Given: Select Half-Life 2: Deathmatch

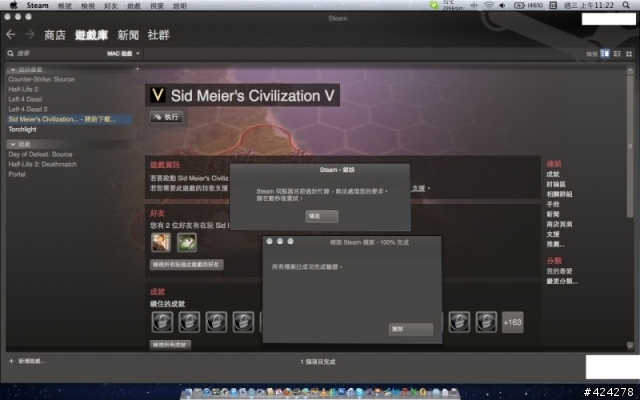Looking at the screenshot, I should coord(42,164).
